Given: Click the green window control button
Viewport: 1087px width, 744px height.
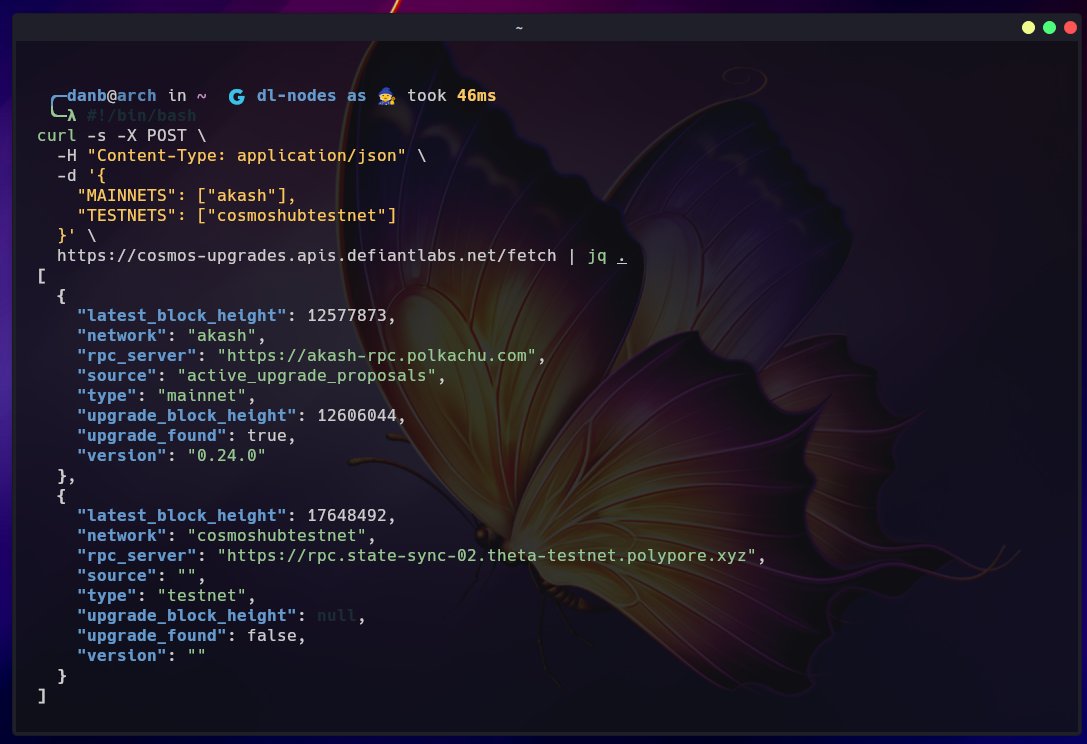Looking at the screenshot, I should click(x=1050, y=28).
